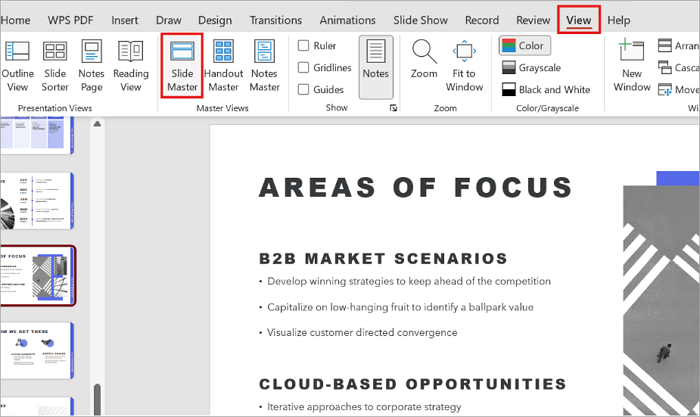Screen dimensions: 700x417
Task: Click the thumbnail panel scrollbar handle
Action: pos(97,400)
